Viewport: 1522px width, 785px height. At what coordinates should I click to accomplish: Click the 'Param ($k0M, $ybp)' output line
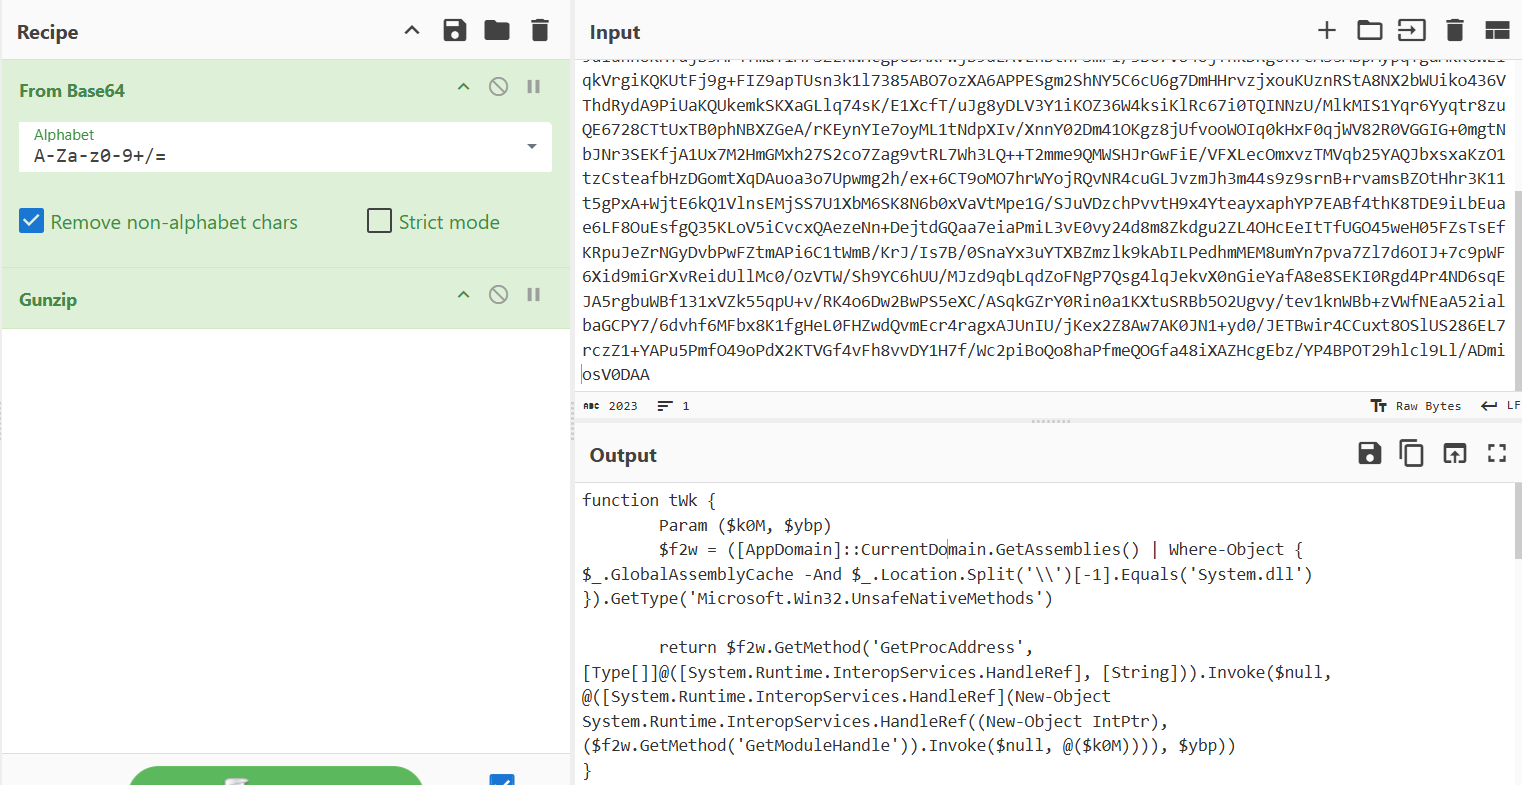pyautogui.click(x=745, y=525)
